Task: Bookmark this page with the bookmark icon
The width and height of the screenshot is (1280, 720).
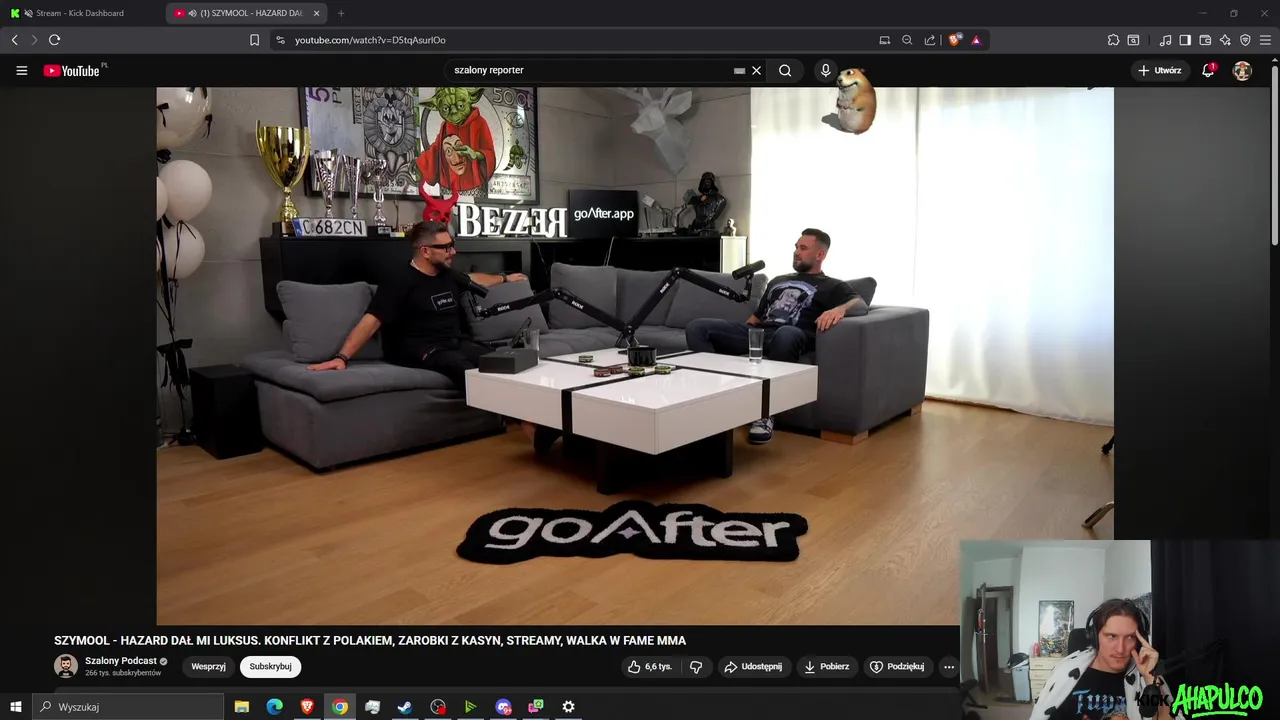Action: [x=254, y=40]
